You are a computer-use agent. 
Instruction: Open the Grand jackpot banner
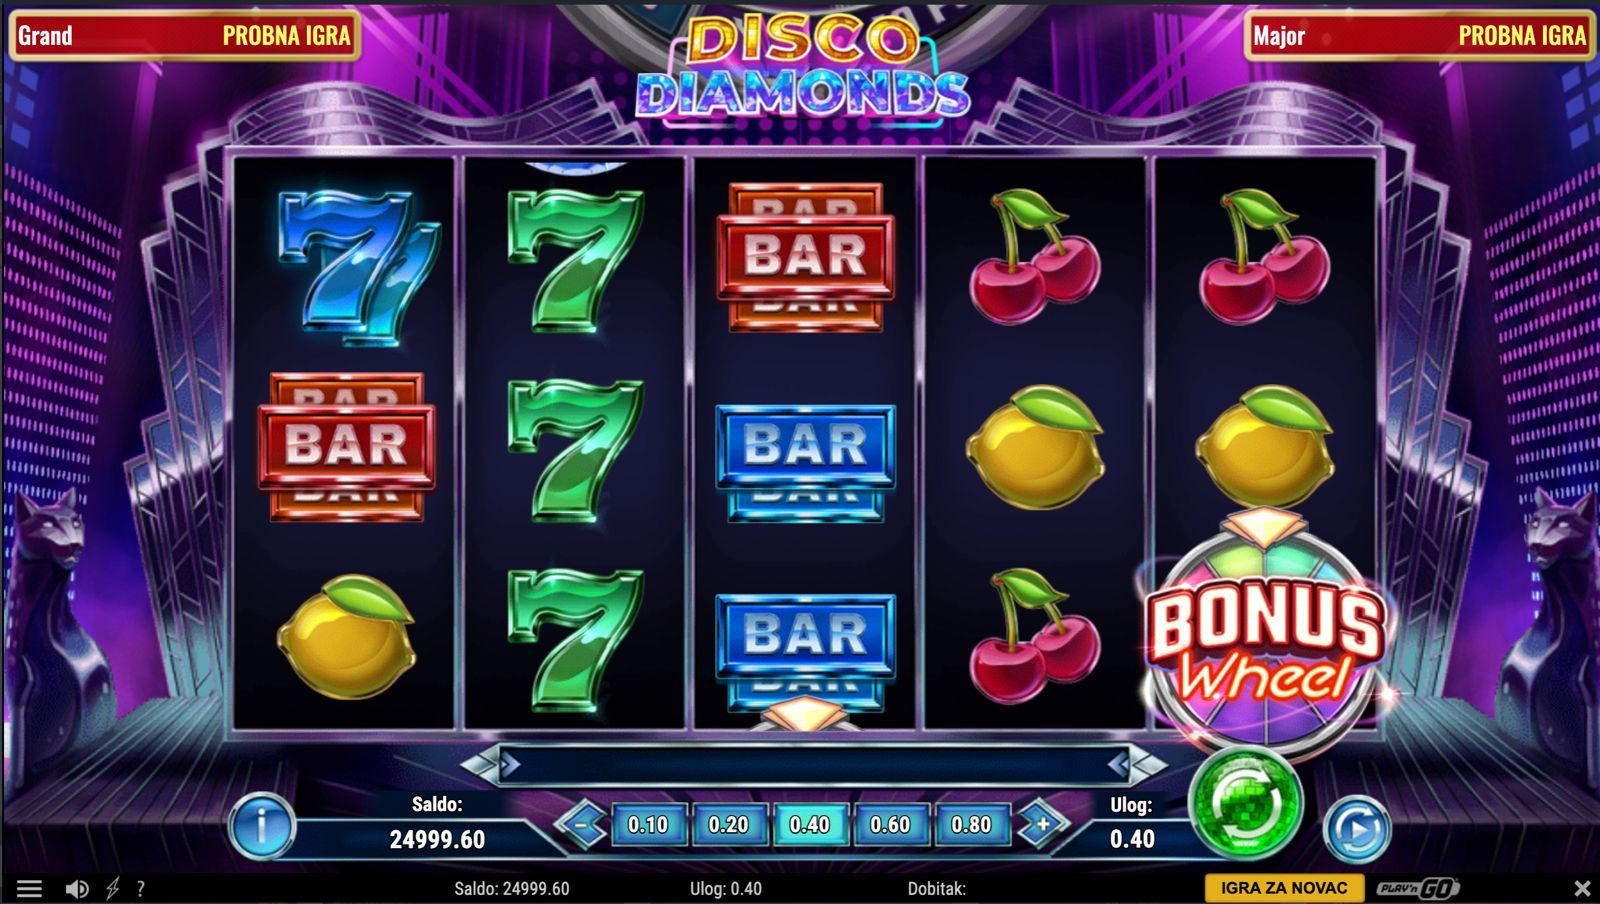pyautogui.click(x=185, y=36)
